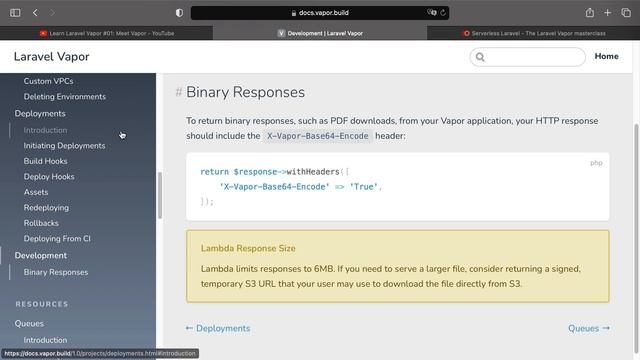Open Introduction under Deployments

[45, 130]
